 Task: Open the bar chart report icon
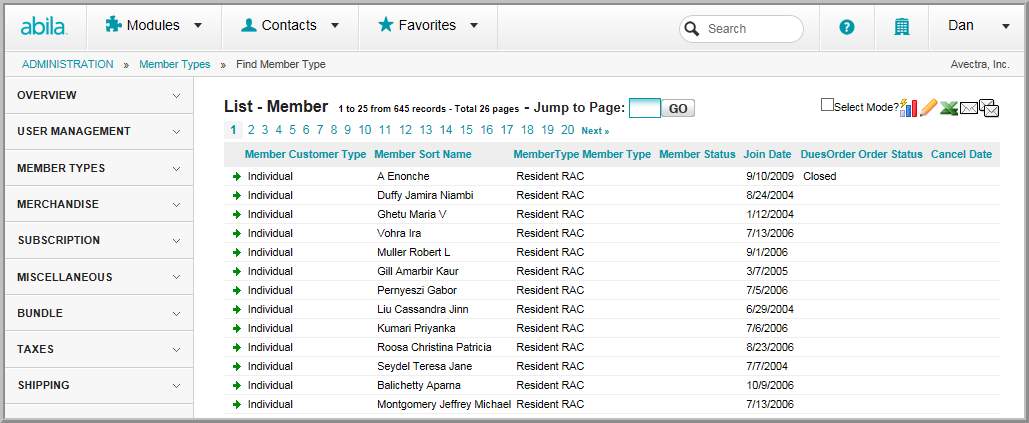click(908, 108)
